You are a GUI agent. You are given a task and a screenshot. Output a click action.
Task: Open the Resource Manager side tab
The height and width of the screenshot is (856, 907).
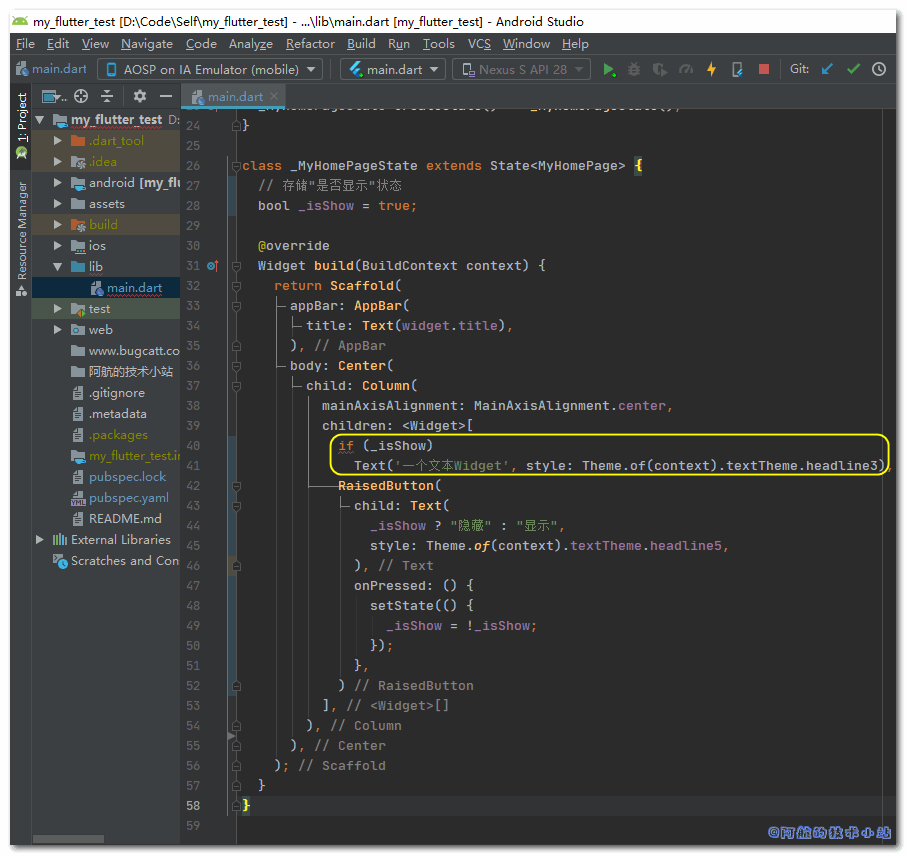[22, 232]
